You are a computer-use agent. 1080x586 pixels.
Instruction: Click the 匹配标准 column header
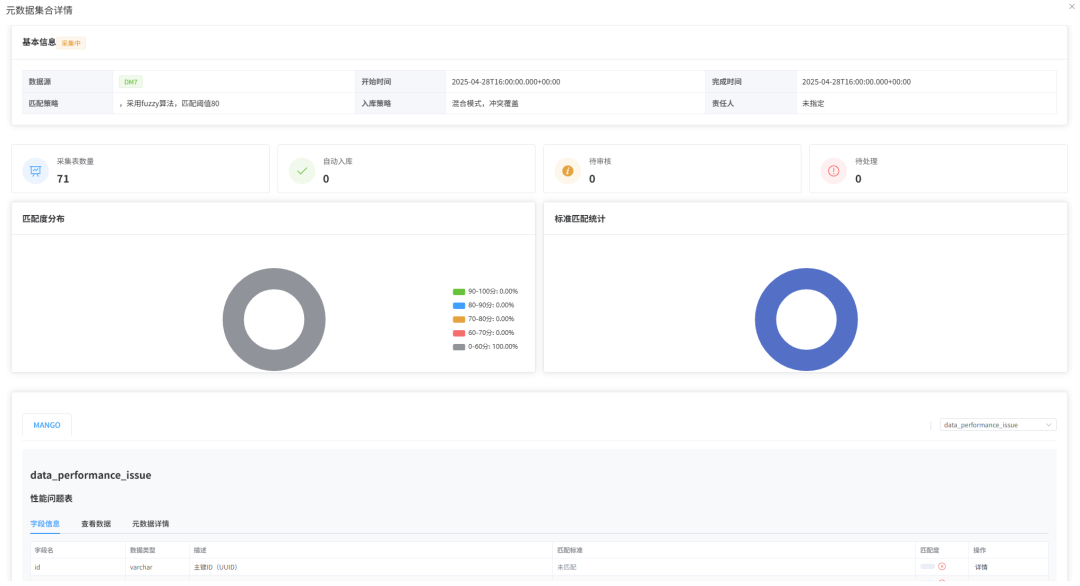pos(570,550)
